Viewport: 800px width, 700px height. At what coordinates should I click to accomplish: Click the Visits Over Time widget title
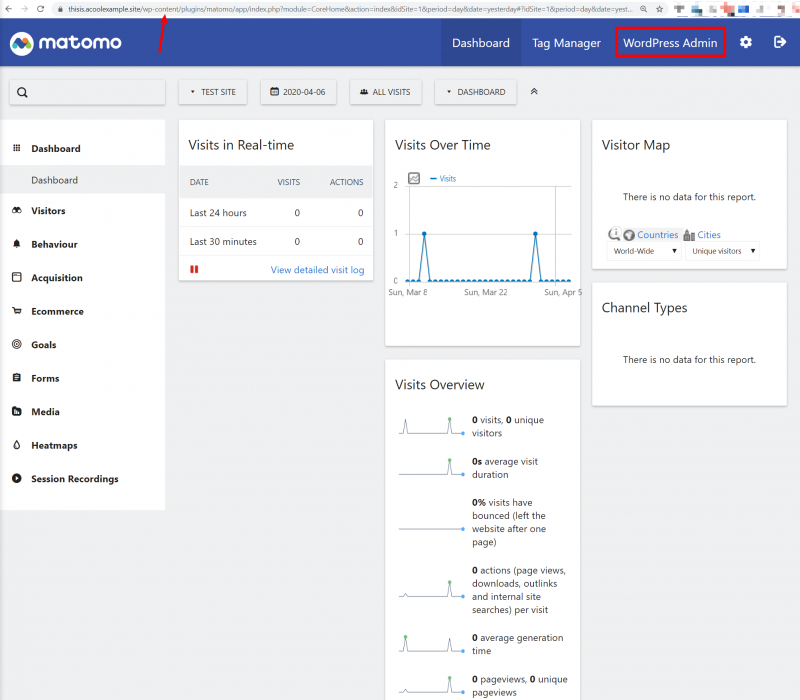point(442,145)
